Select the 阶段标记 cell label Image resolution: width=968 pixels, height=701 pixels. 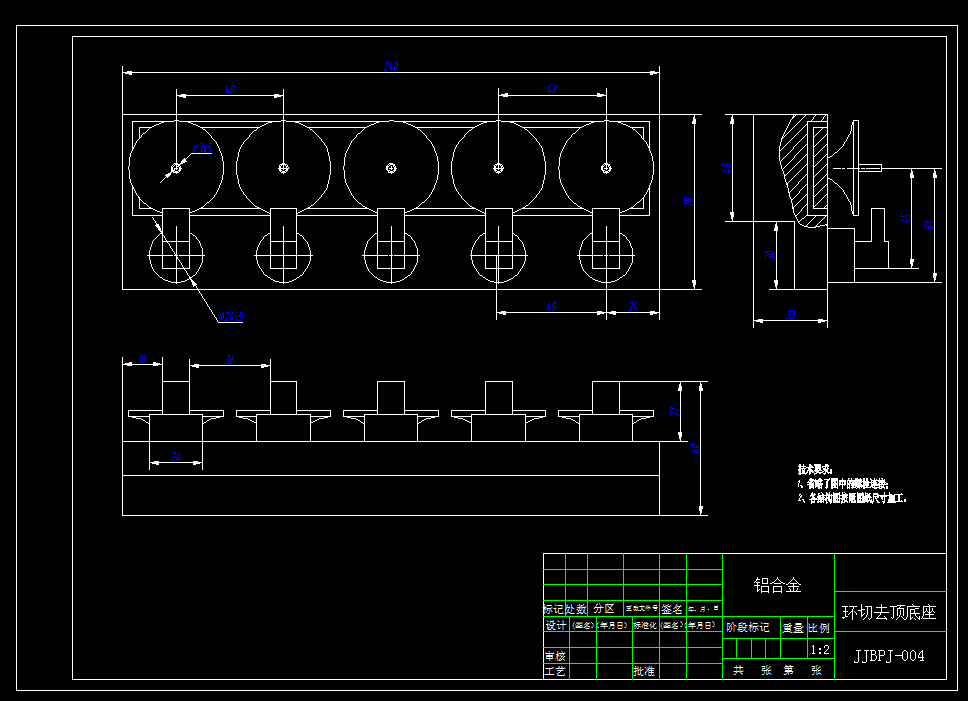point(748,628)
